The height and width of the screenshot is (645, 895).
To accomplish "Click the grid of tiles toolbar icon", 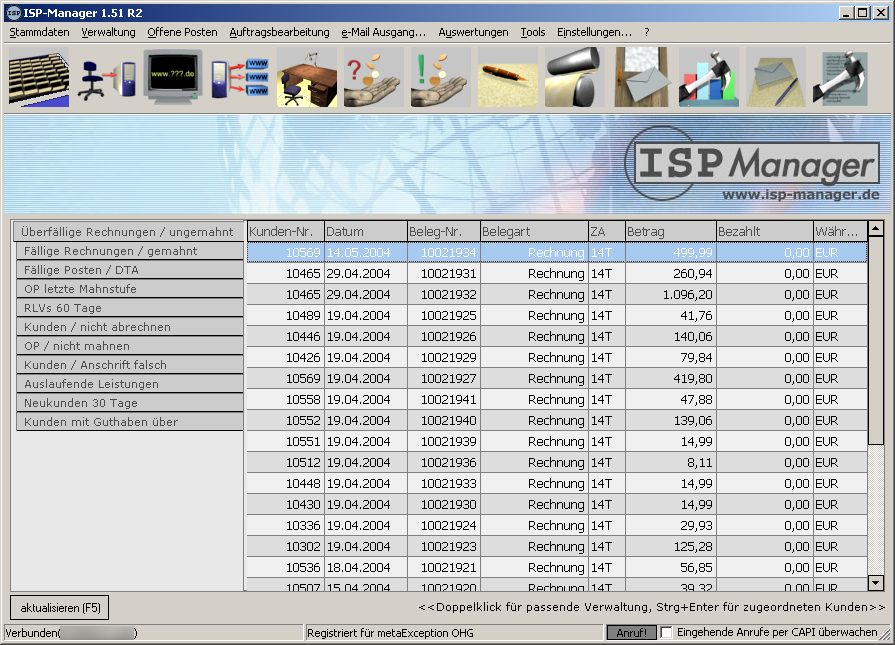I will 38,78.
